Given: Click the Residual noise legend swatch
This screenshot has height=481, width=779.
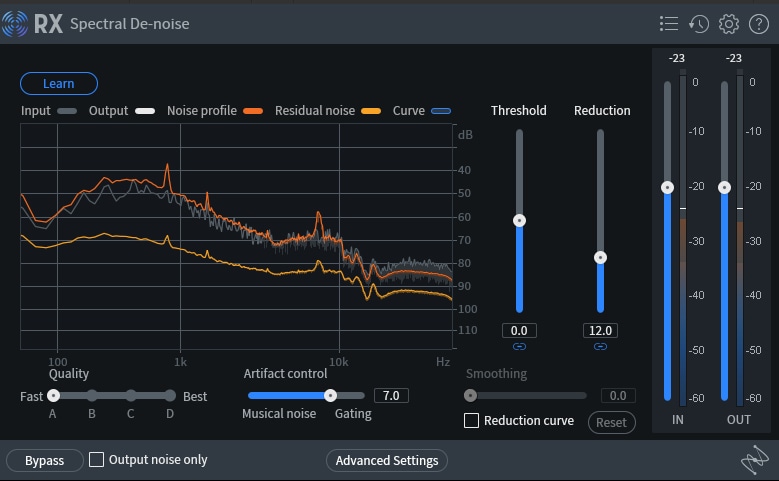Looking at the screenshot, I should 371,111.
